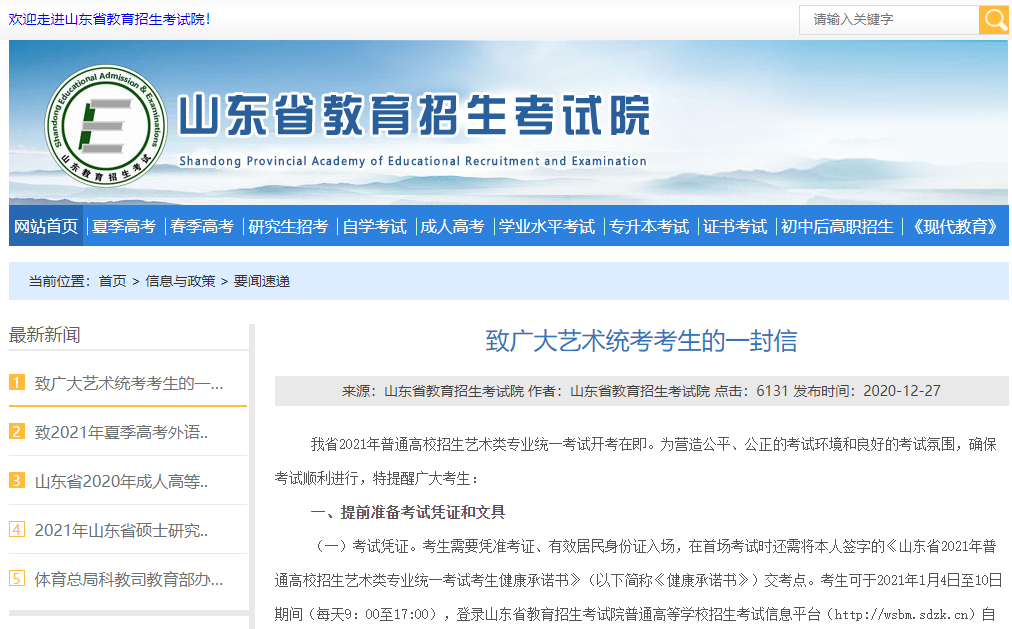Open the 《现代教育》 menu item

[955, 226]
